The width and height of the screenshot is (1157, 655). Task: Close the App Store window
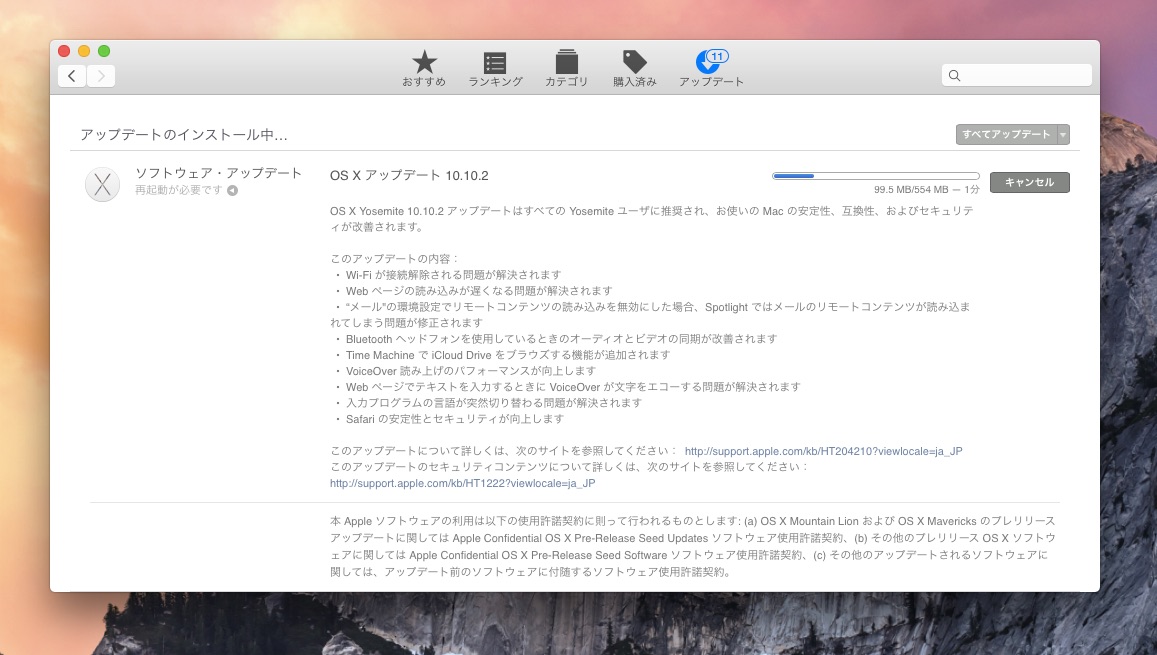pyautogui.click(x=64, y=51)
